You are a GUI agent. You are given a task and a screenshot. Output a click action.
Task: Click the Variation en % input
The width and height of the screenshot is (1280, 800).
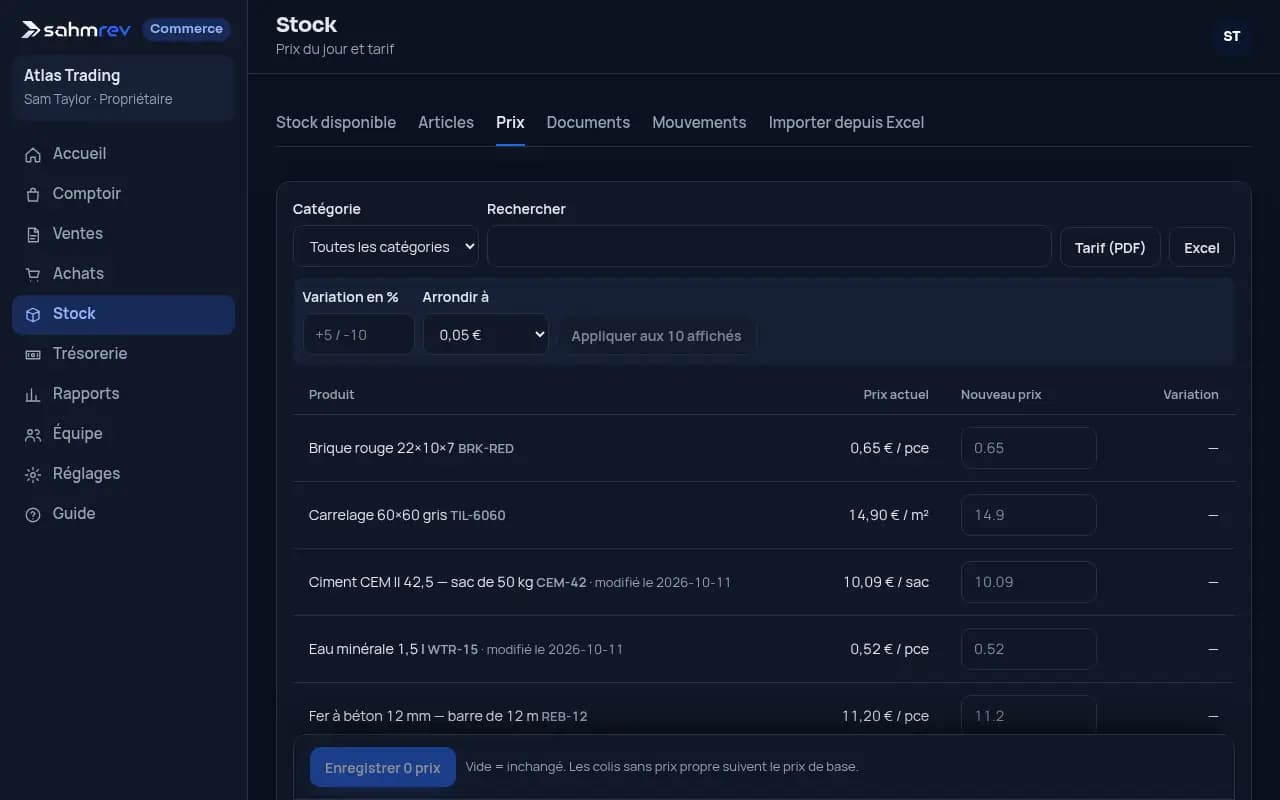pyautogui.click(x=358, y=334)
